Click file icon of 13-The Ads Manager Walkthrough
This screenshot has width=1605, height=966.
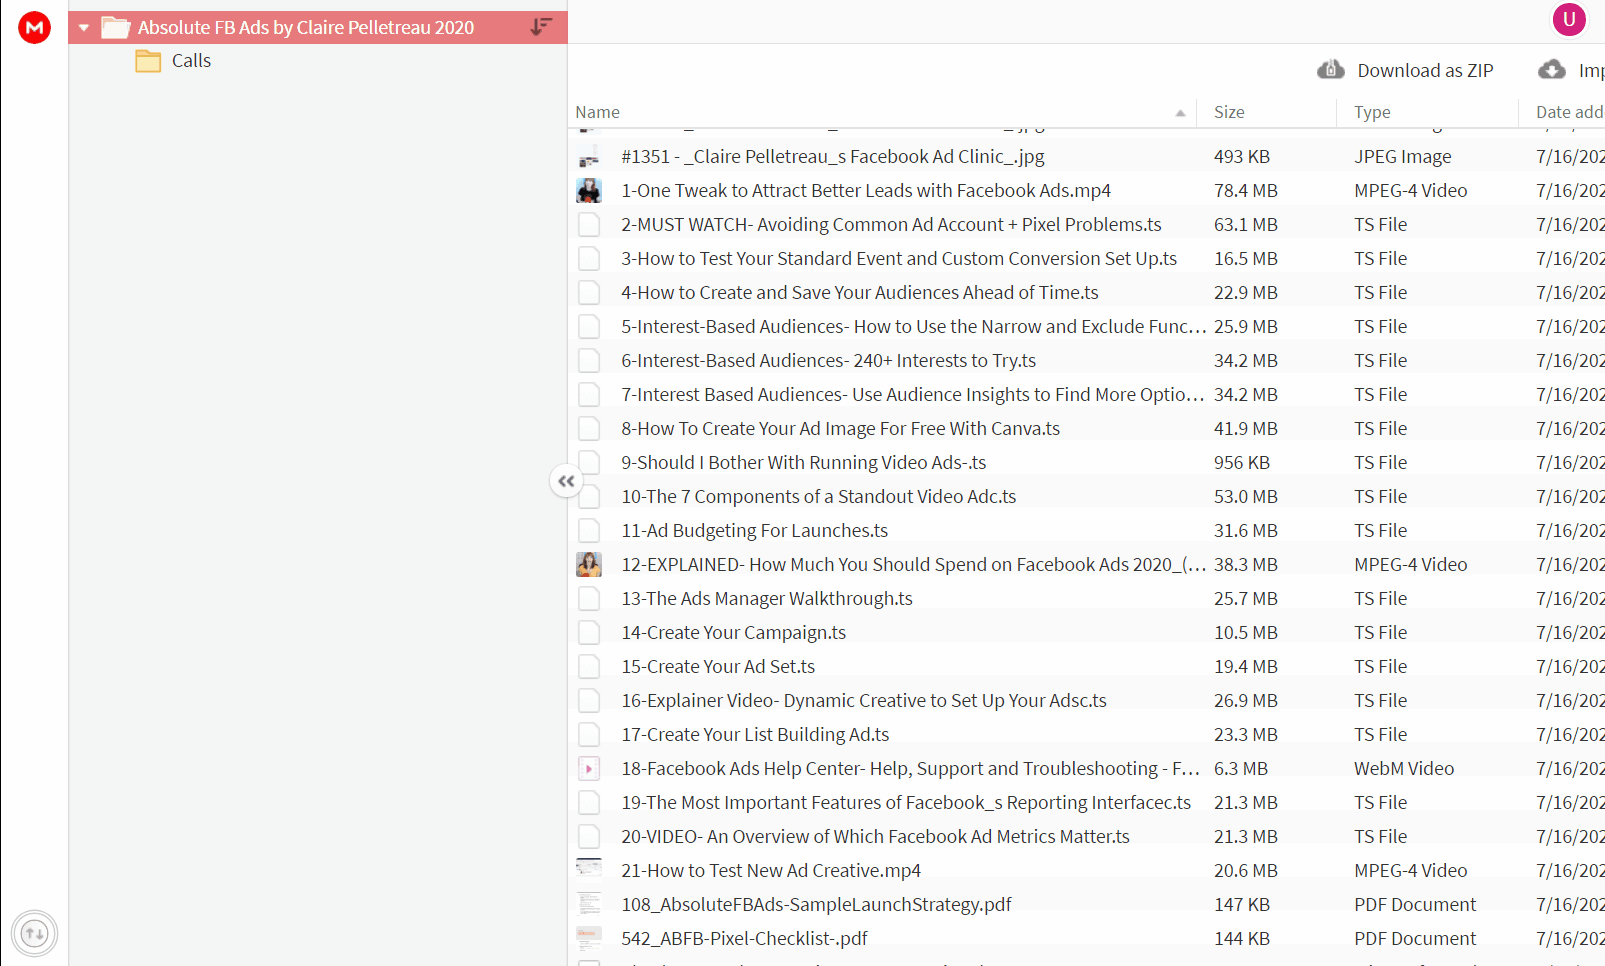[589, 599]
